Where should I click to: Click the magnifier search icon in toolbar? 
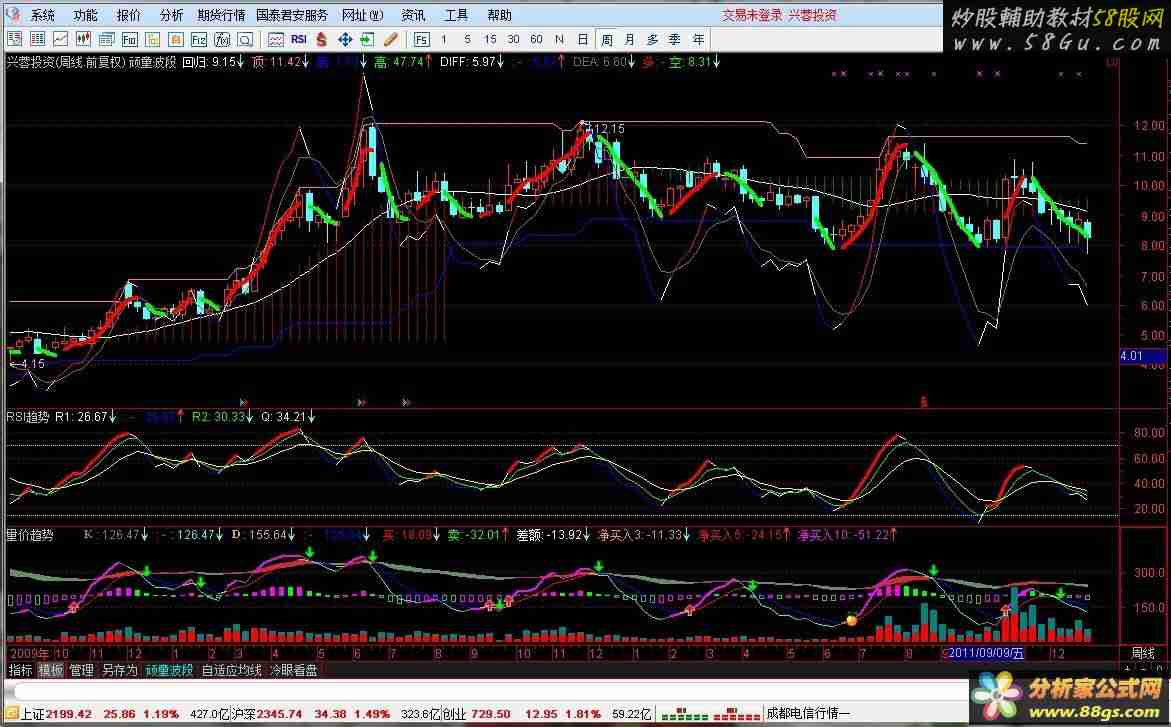tap(246, 39)
